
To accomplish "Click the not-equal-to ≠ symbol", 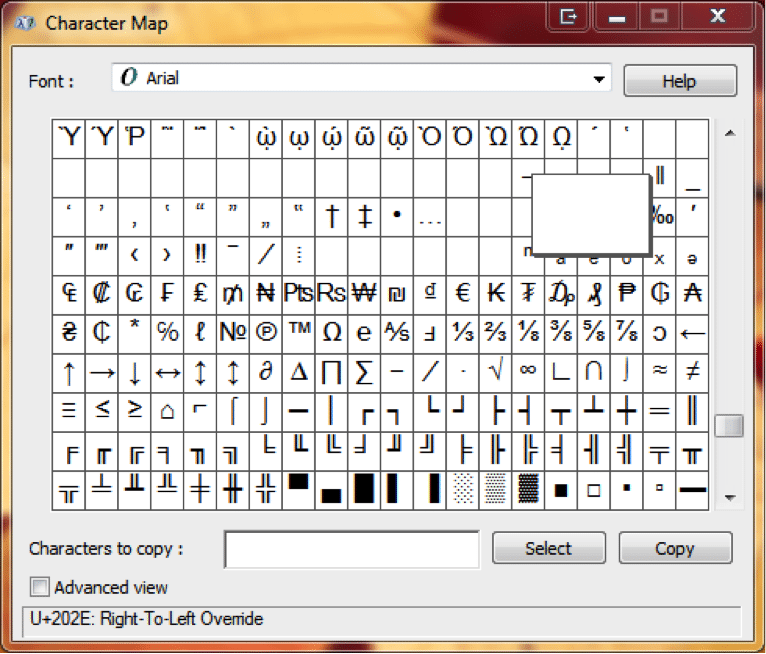I will click(691, 371).
